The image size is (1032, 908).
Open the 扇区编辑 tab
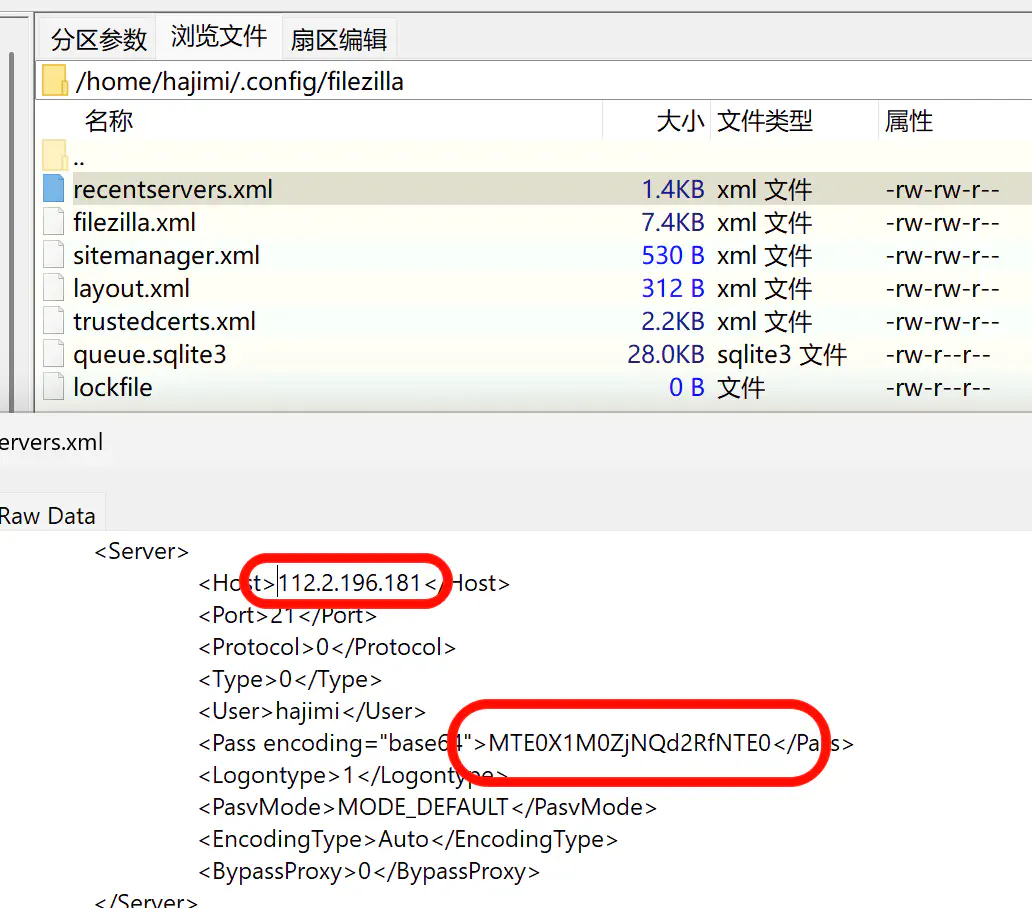(338, 40)
